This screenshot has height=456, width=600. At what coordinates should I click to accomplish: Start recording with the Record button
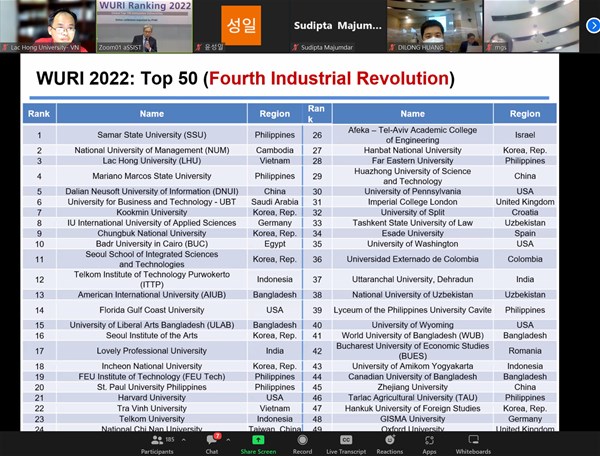(302, 443)
